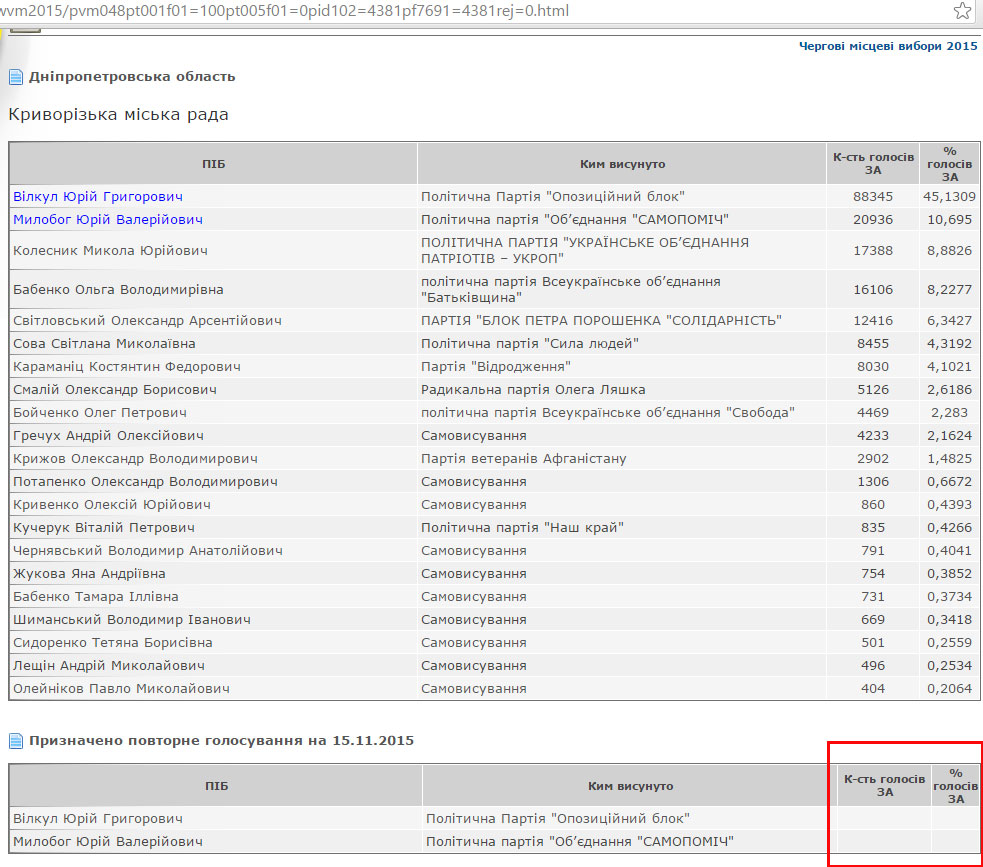Click Ким висунуто header in upper table
This screenshot has height=867, width=983.
point(622,164)
